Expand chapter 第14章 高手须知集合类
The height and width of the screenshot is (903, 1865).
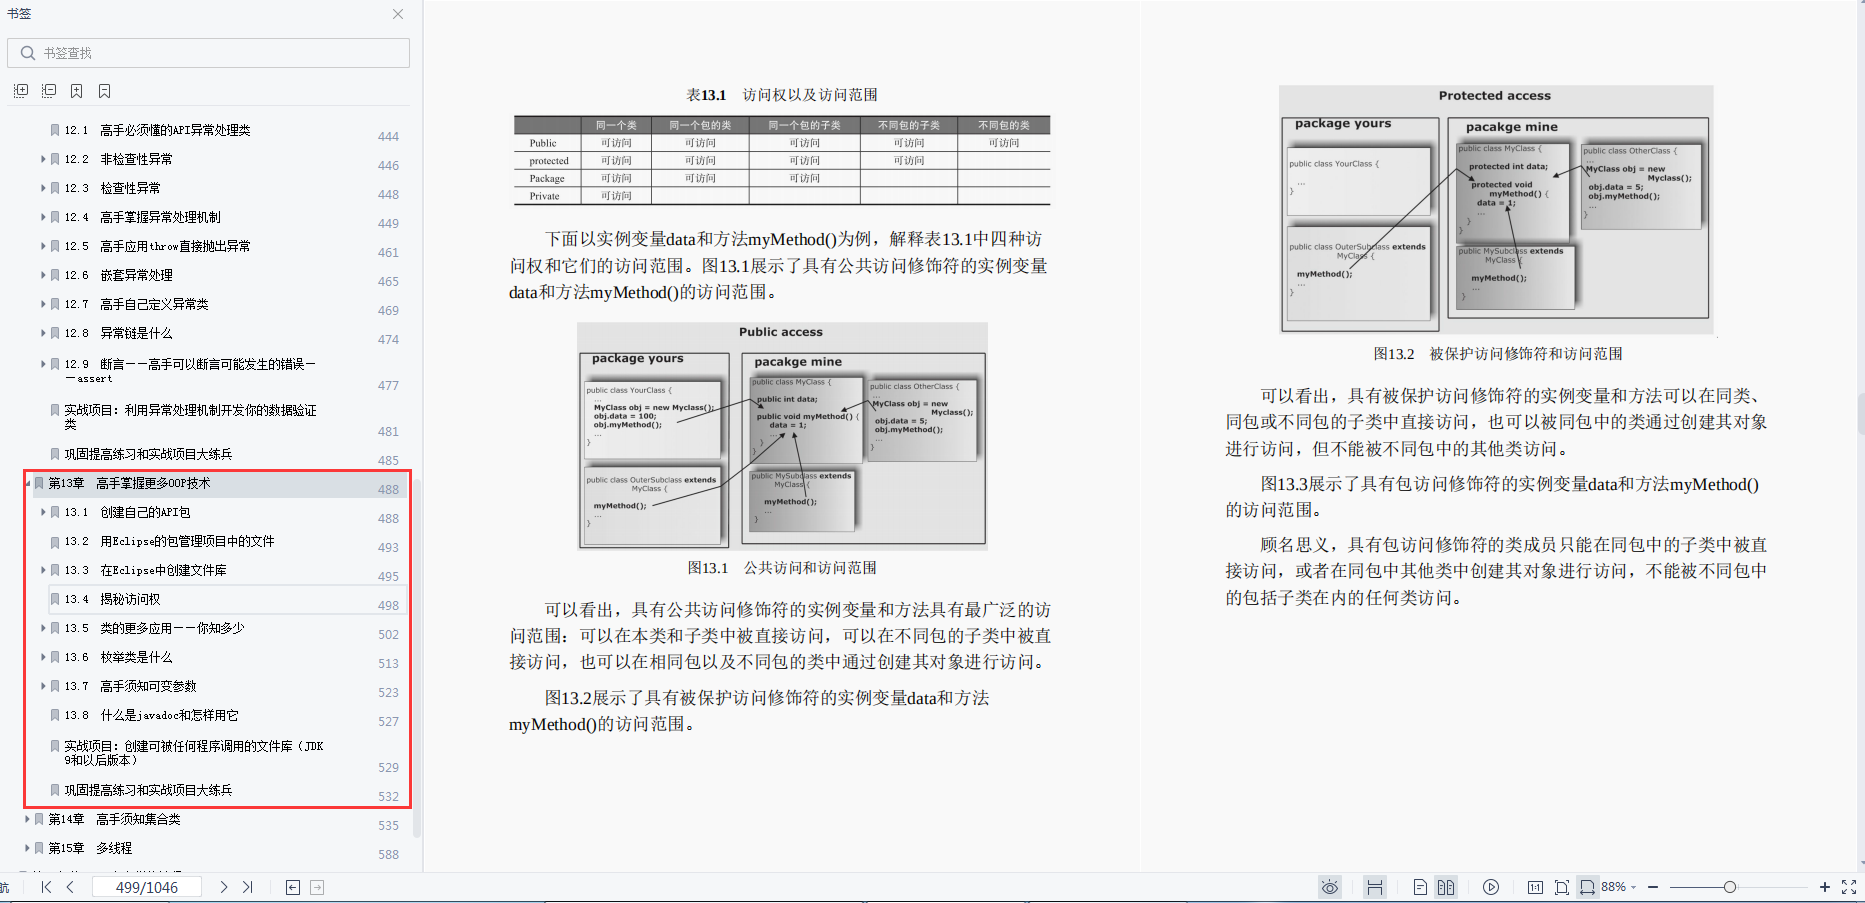click(x=27, y=819)
